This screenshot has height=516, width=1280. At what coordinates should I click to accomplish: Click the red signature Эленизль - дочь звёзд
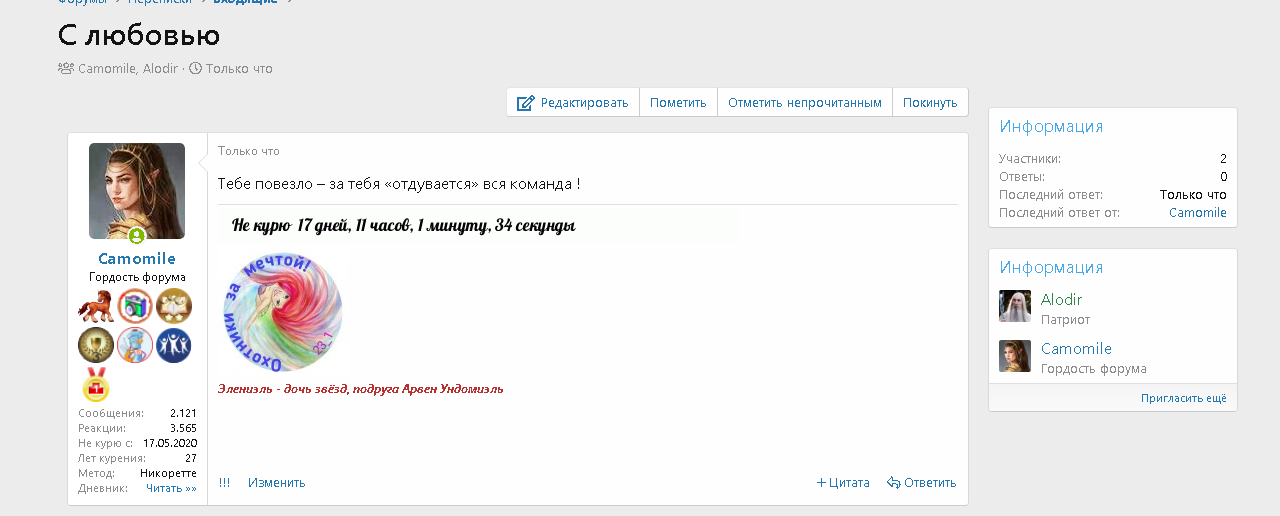pyautogui.click(x=361, y=388)
